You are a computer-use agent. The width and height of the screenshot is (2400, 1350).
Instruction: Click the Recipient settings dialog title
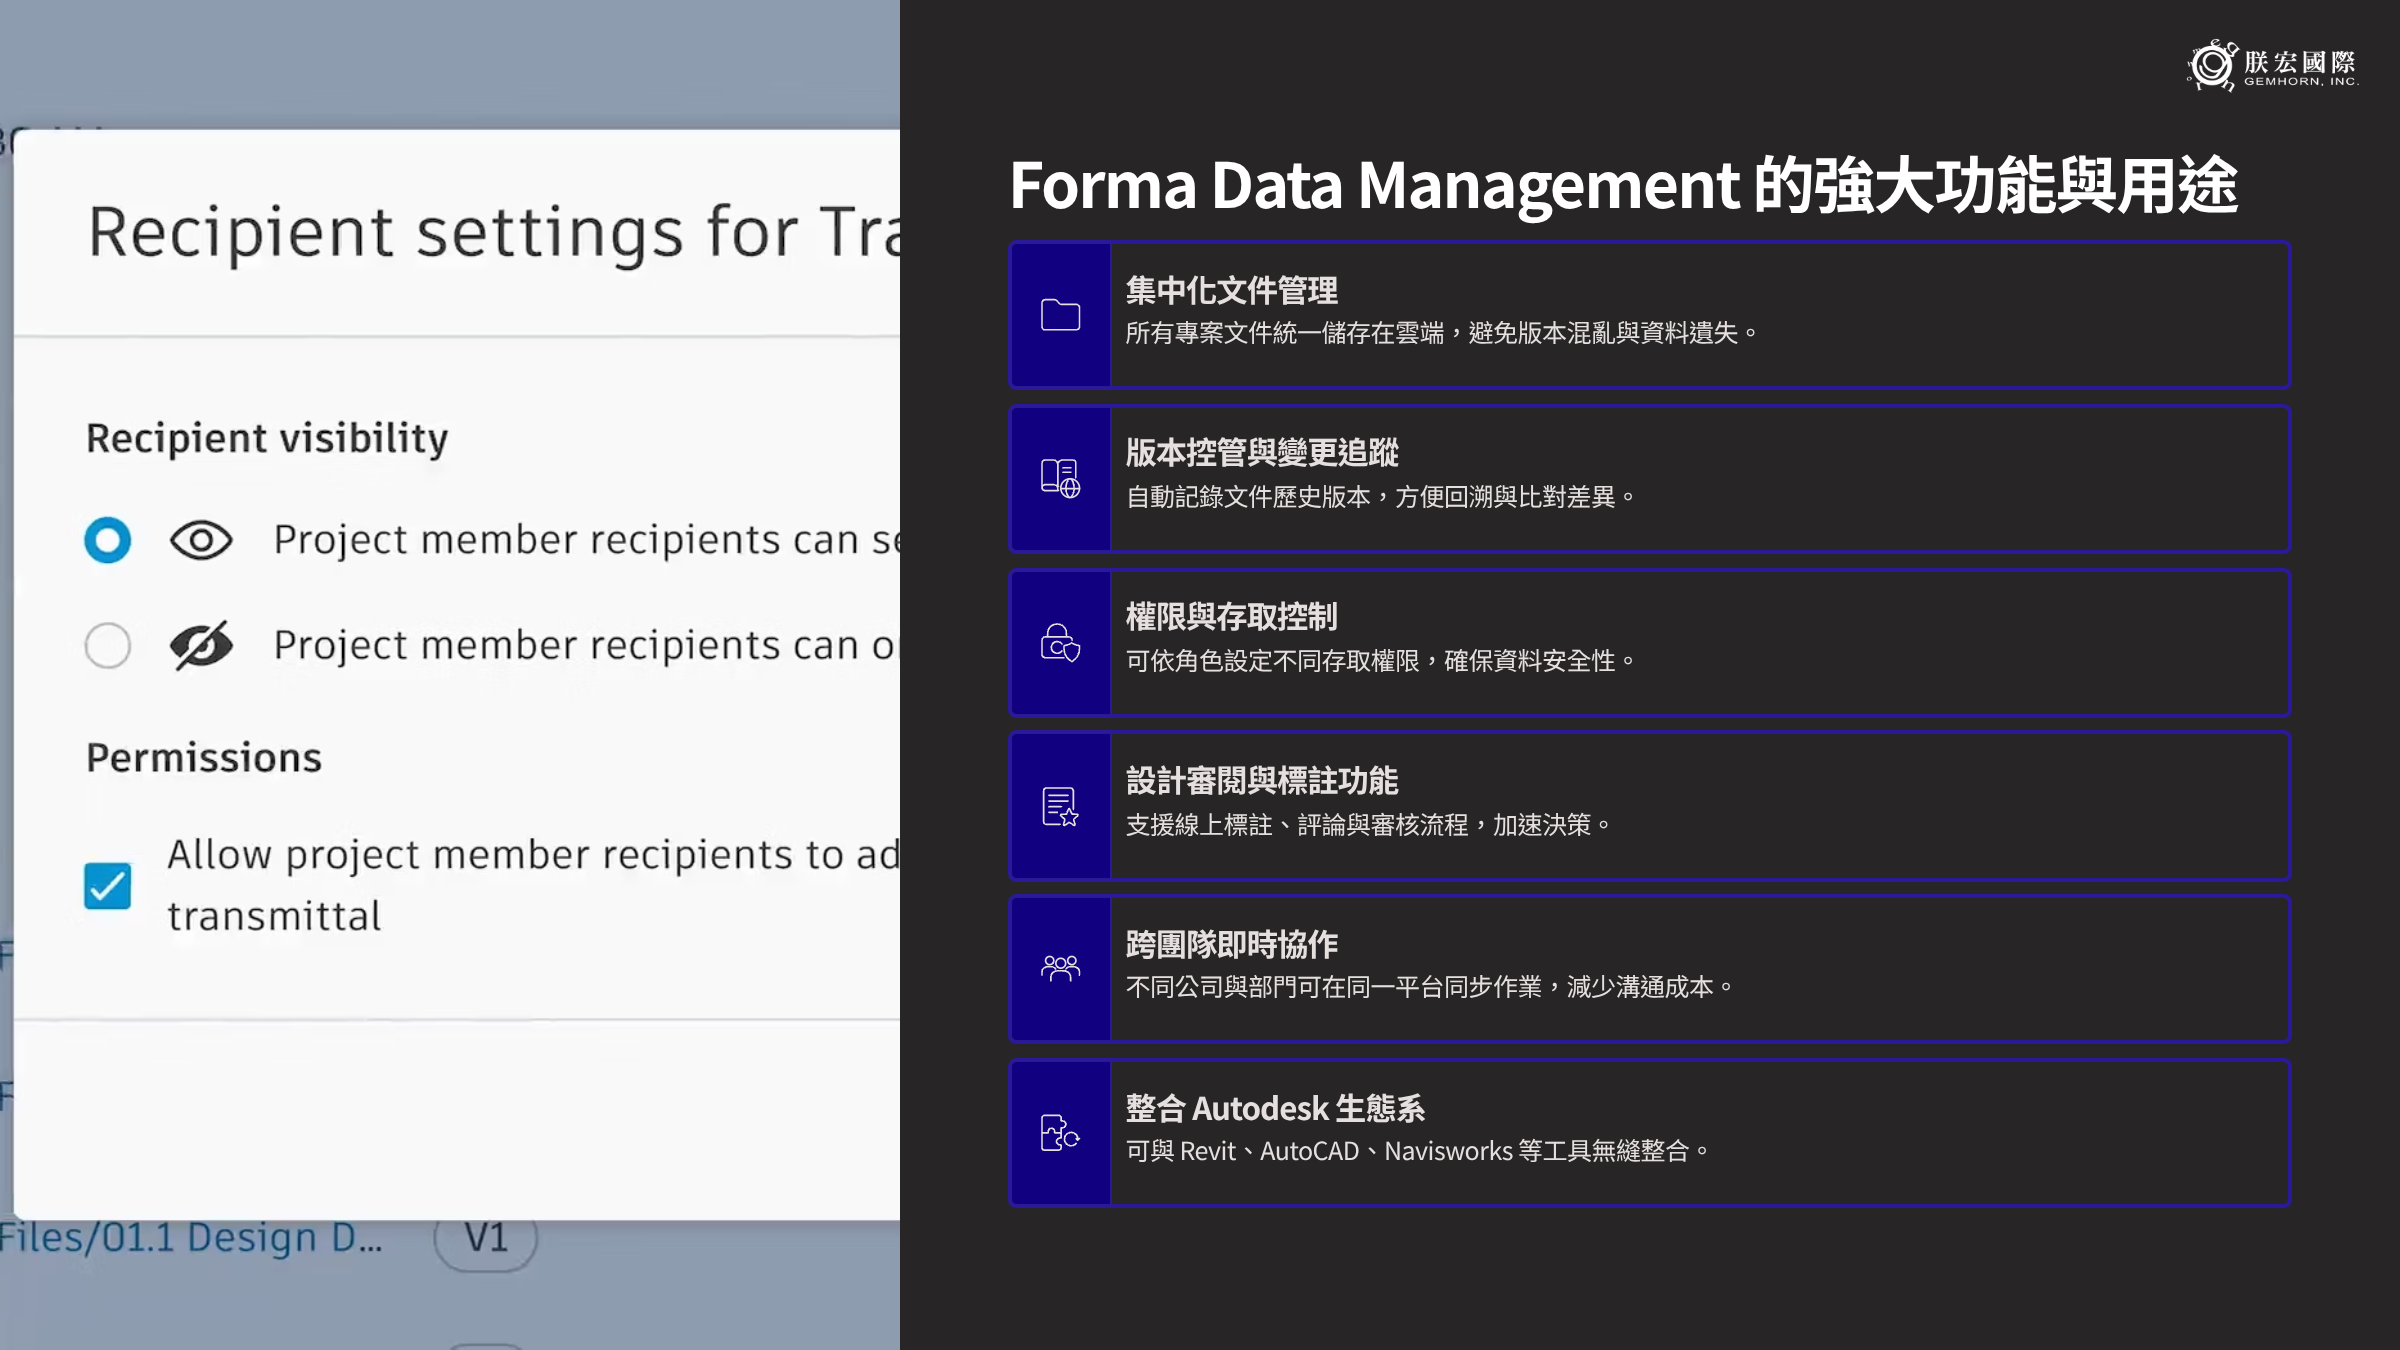(450, 232)
